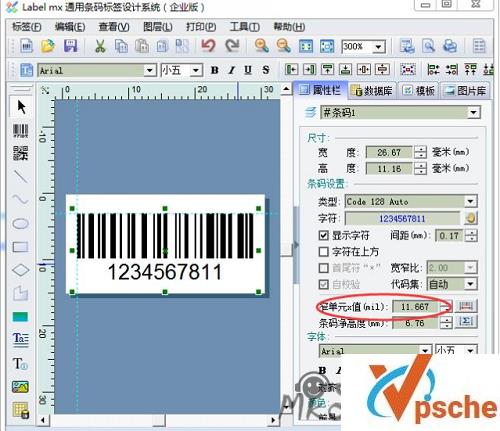Select the diamond shape tool
This screenshot has height=431, width=500.
(x=20, y=270)
